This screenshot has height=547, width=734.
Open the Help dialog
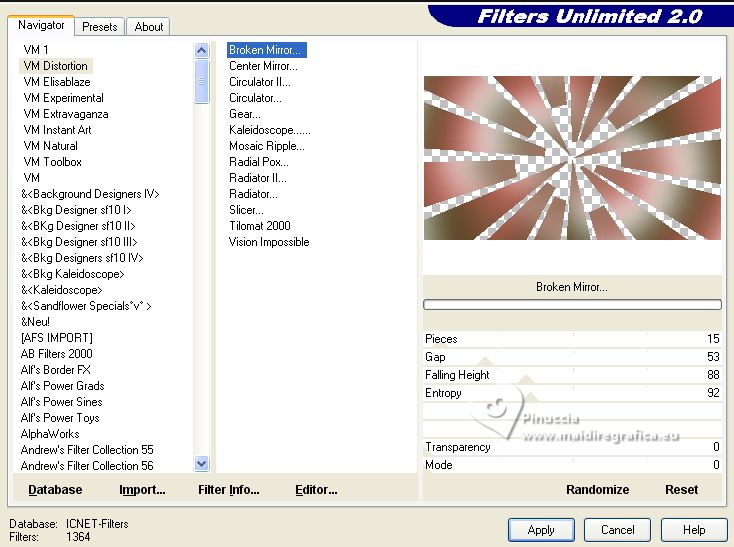tap(694, 530)
